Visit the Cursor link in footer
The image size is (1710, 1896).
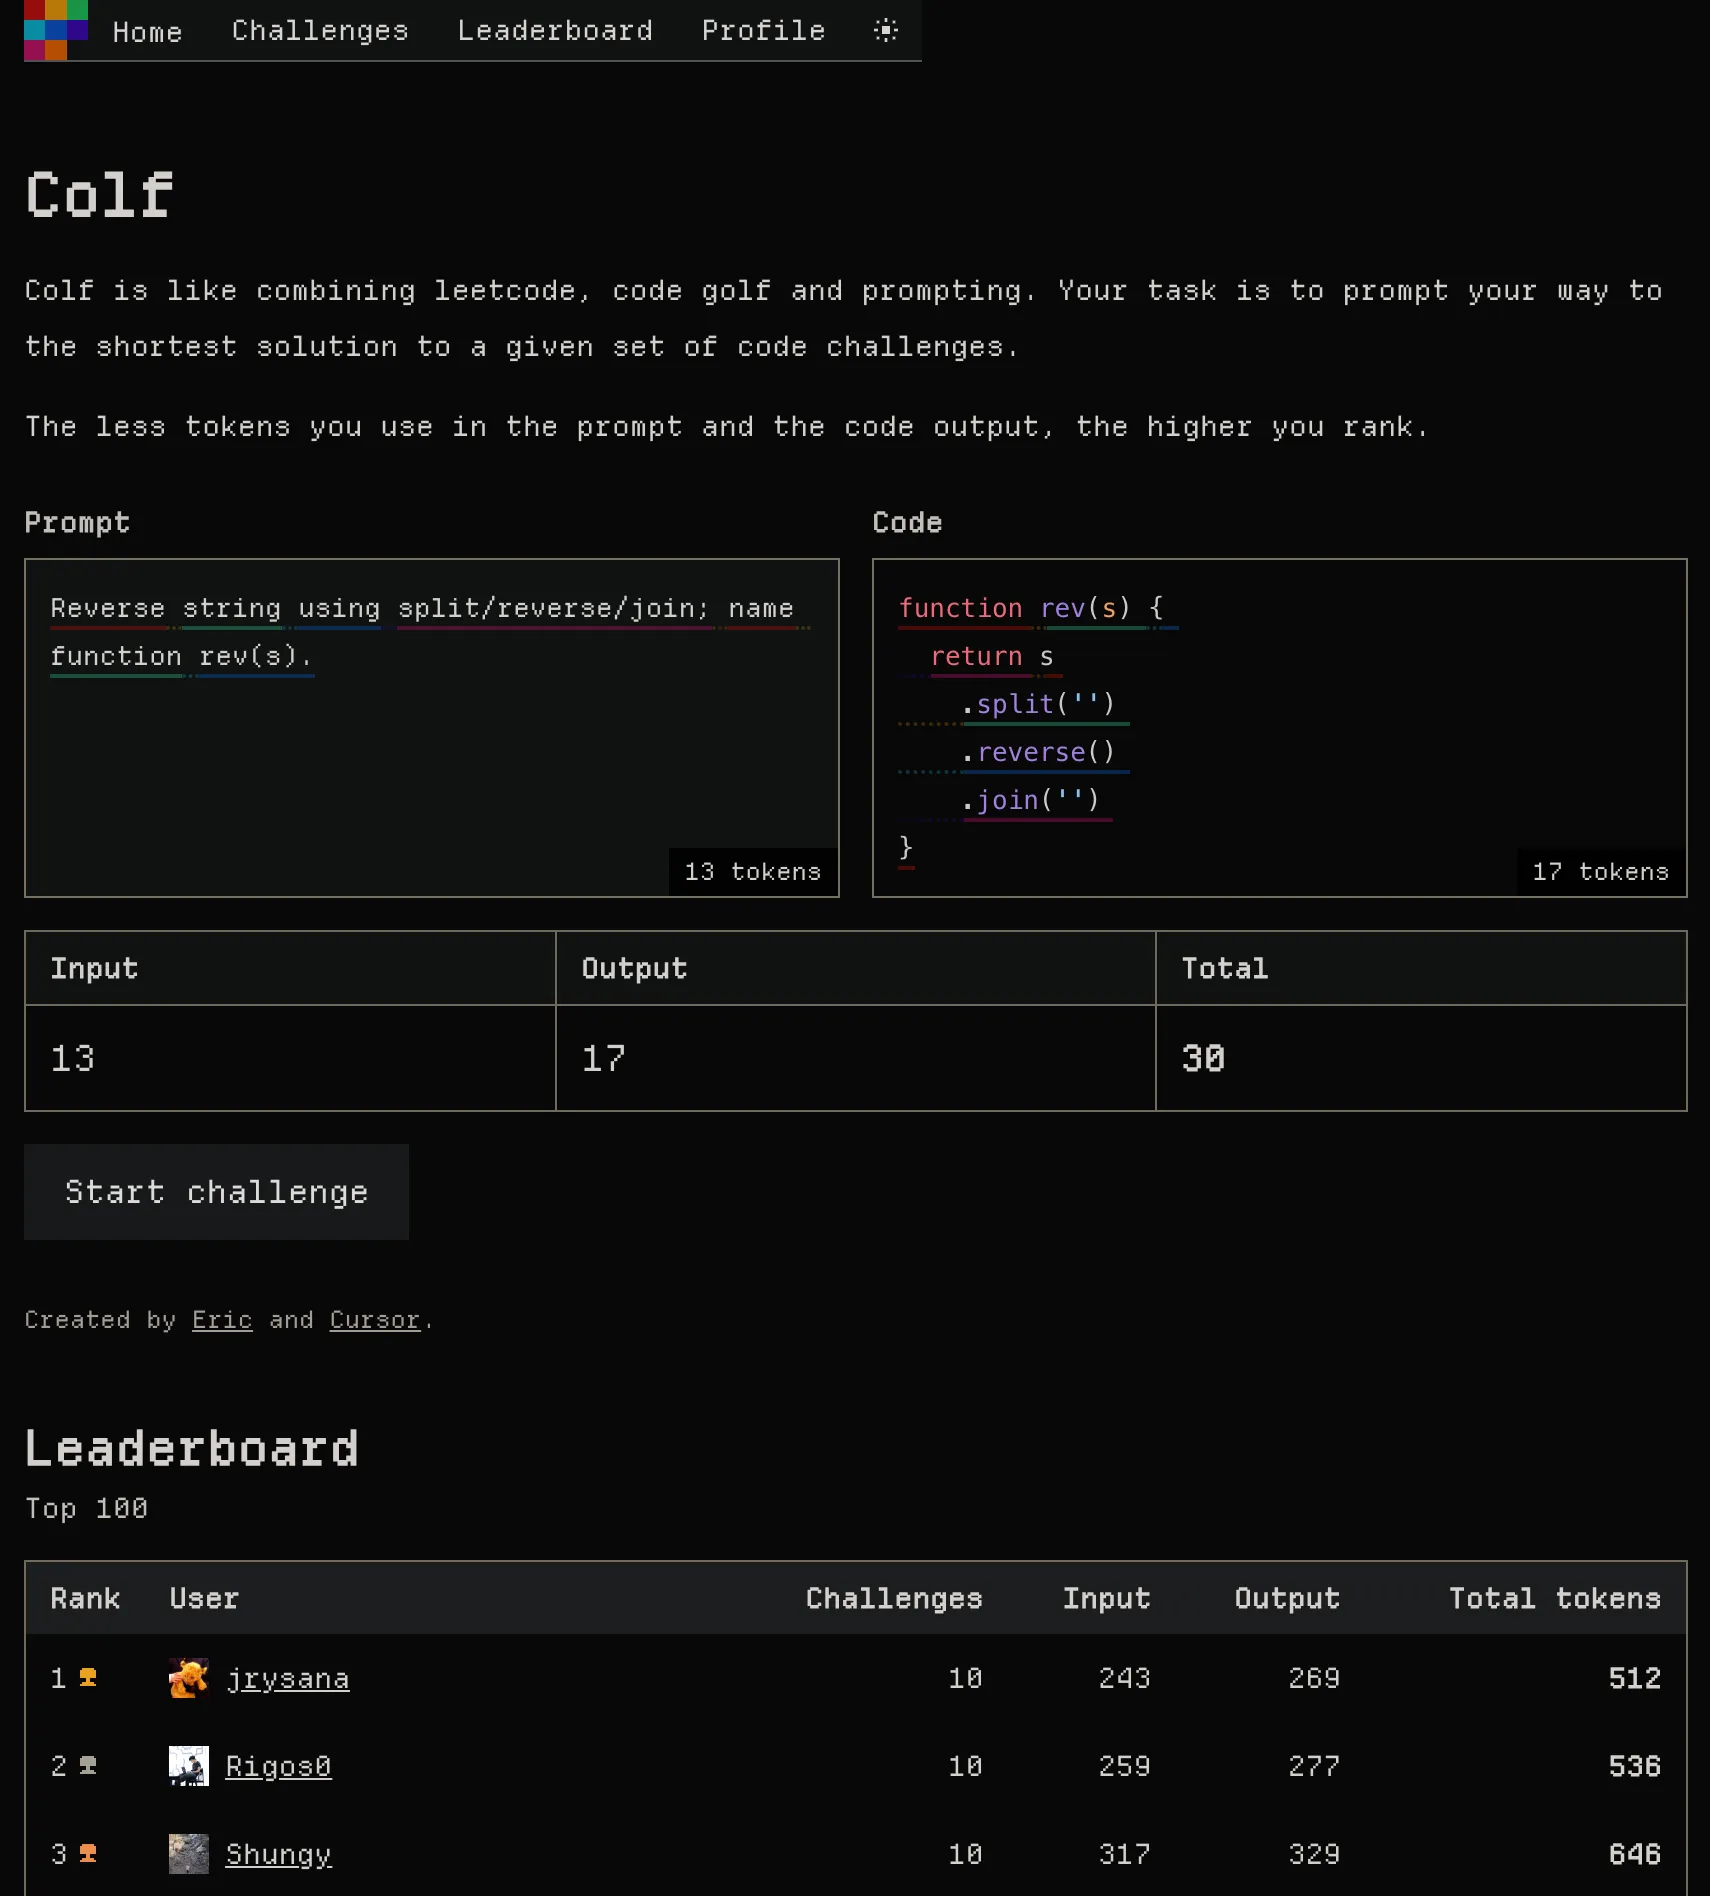[374, 1320]
